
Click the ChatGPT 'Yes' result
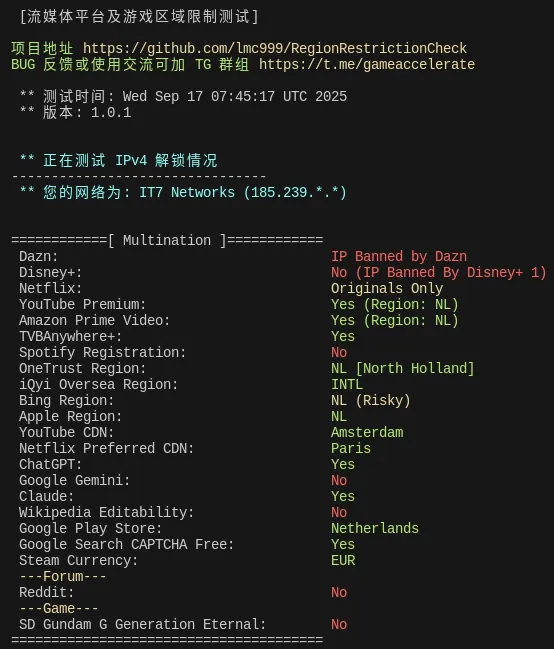343,464
